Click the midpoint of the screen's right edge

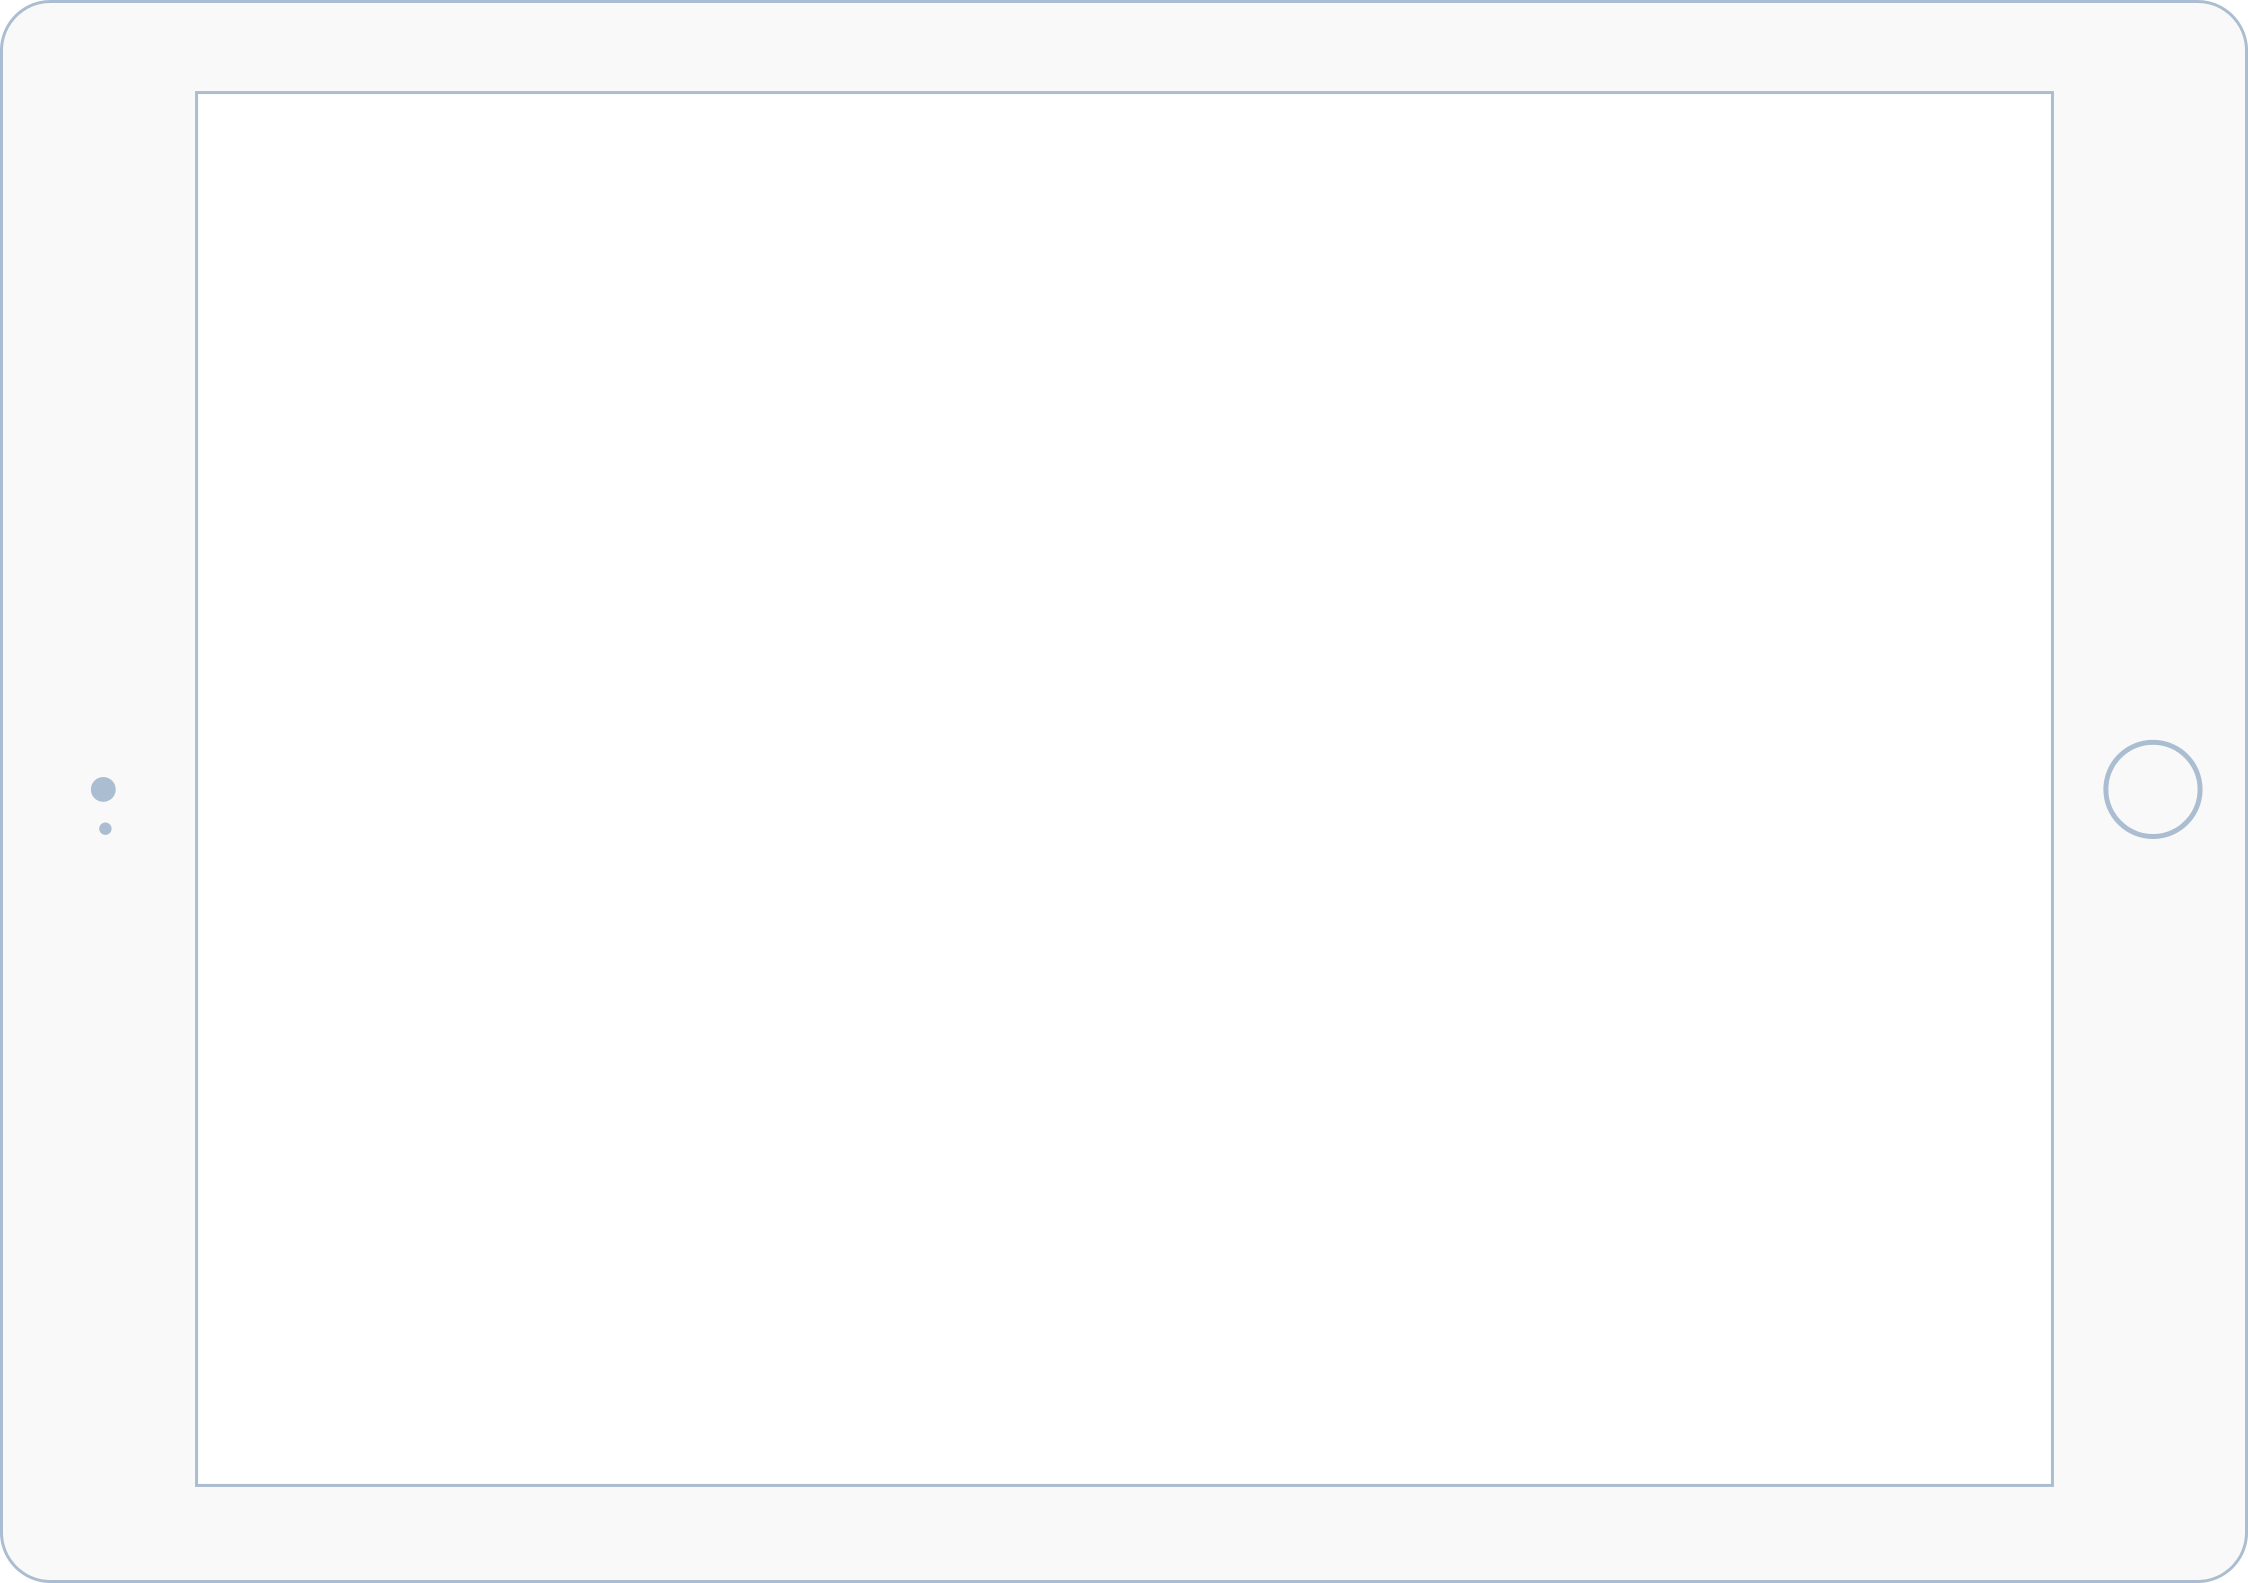2052,789
